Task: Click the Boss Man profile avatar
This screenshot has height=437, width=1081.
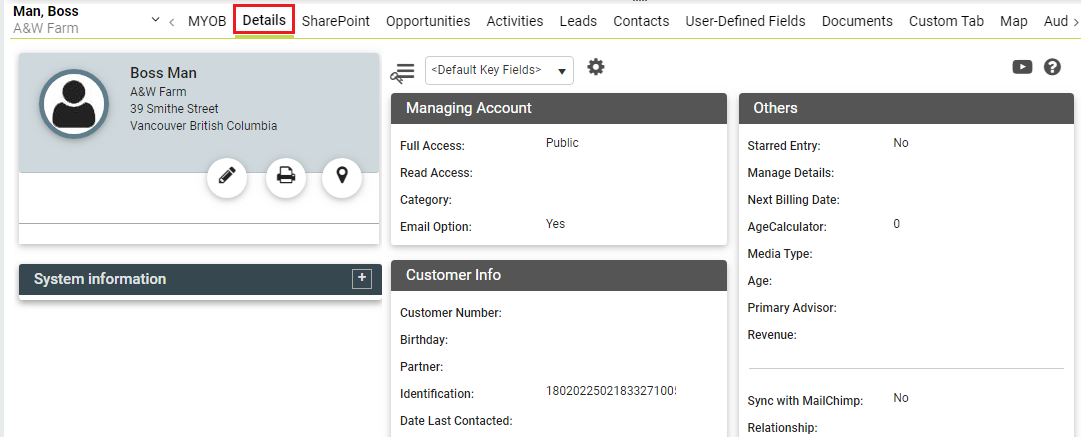Action: point(74,103)
